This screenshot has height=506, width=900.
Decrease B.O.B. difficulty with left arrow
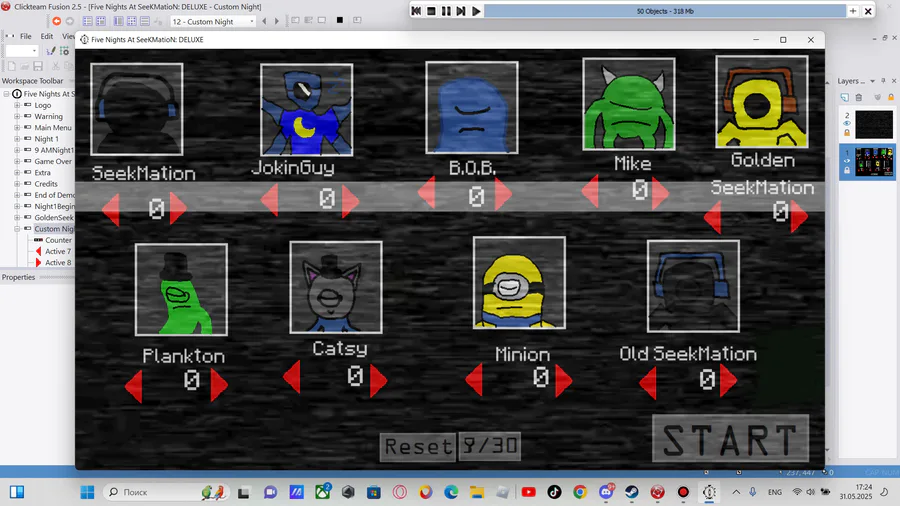(x=426, y=192)
